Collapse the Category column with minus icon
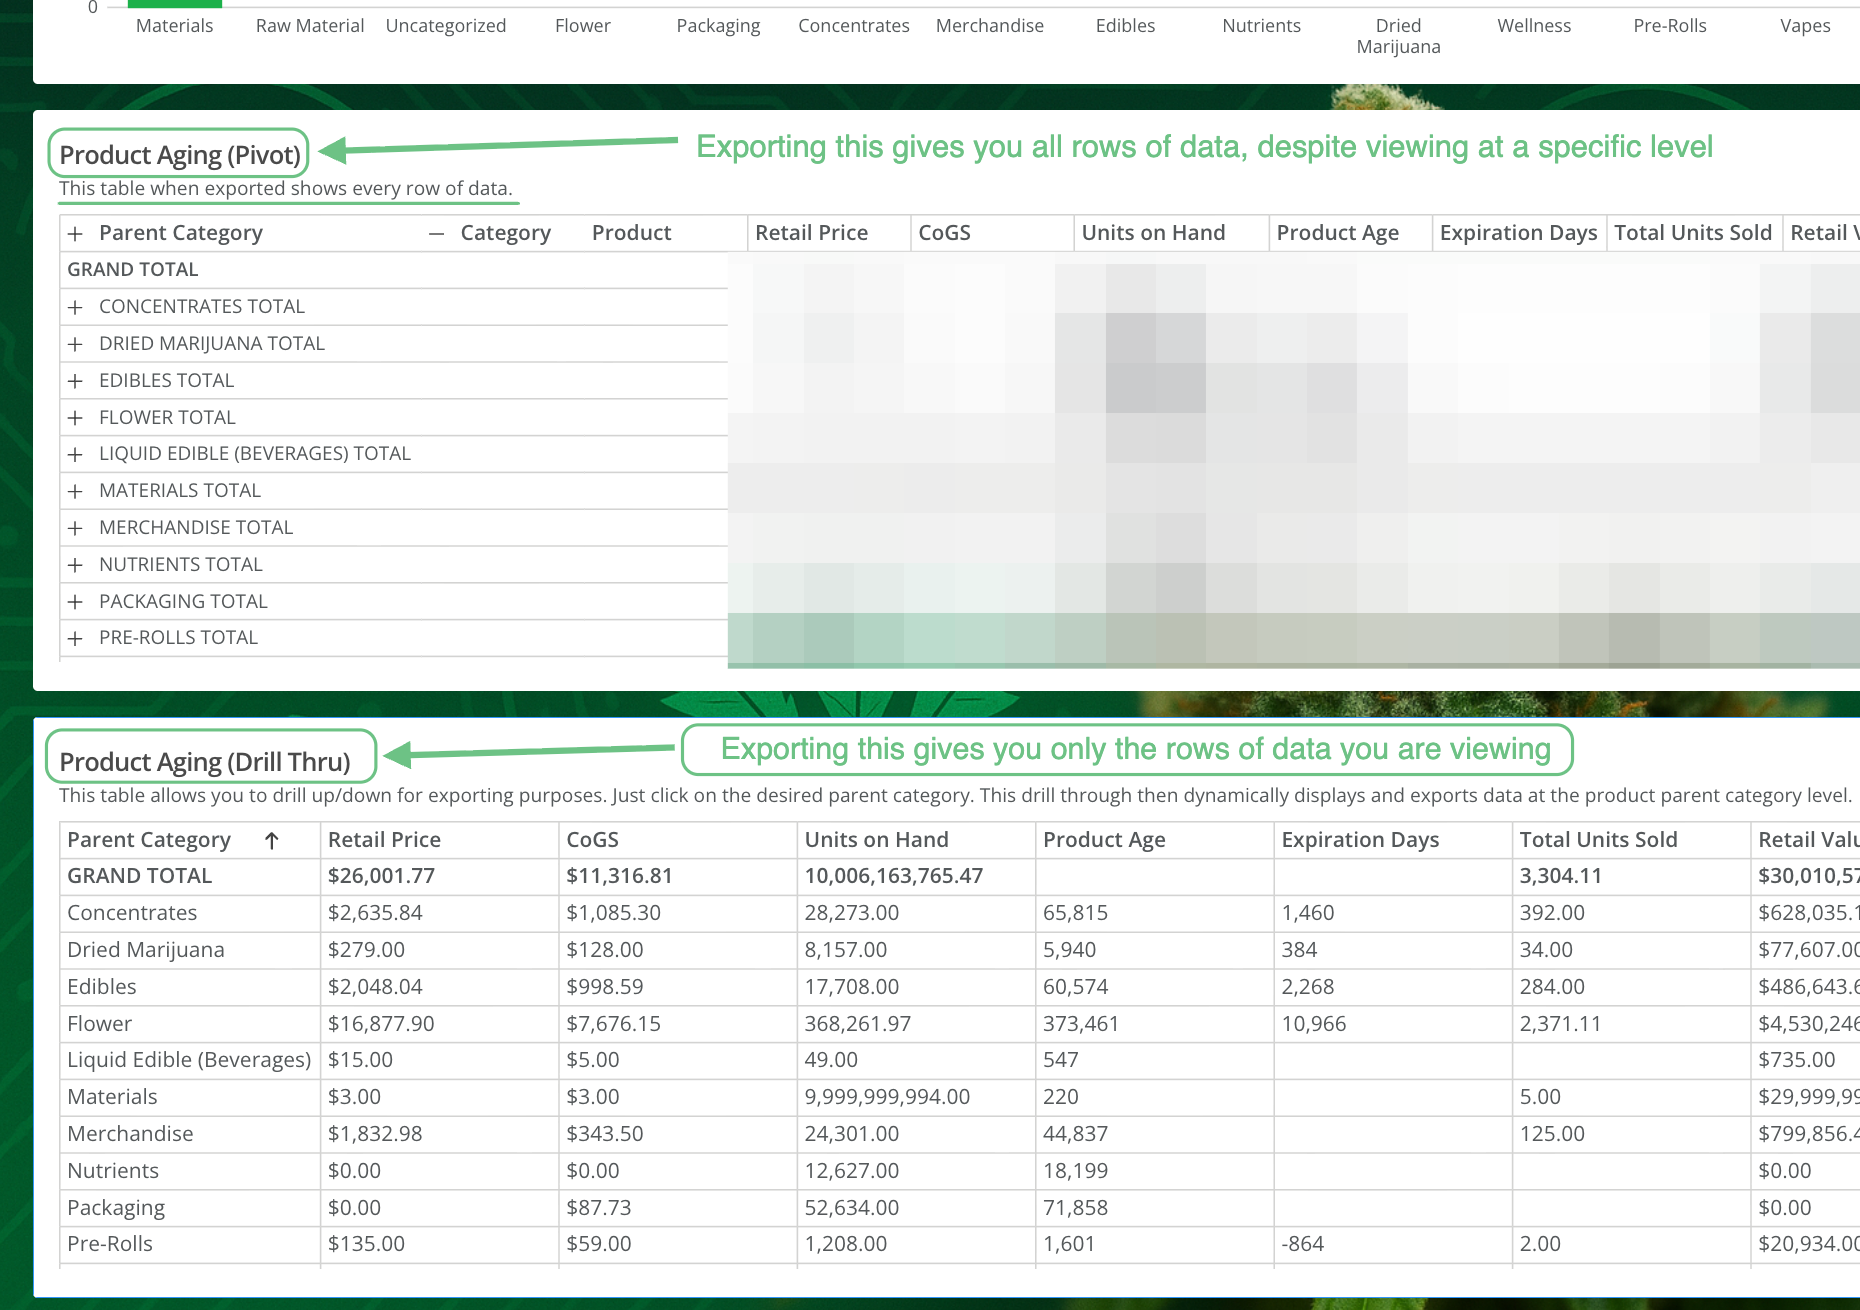Image resolution: width=1860 pixels, height=1310 pixels. [436, 234]
